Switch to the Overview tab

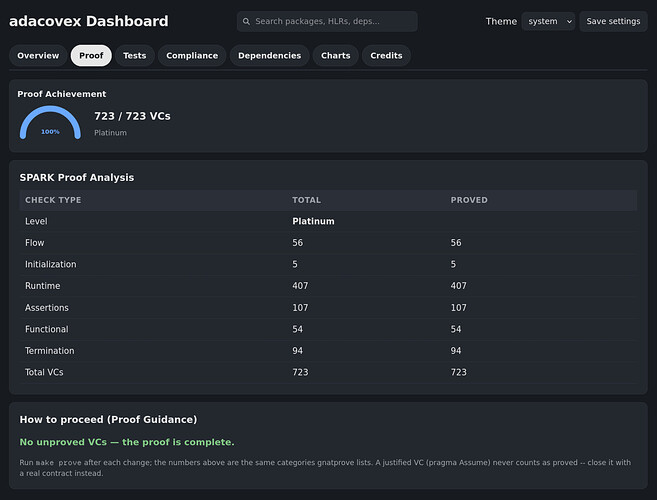click(38, 55)
